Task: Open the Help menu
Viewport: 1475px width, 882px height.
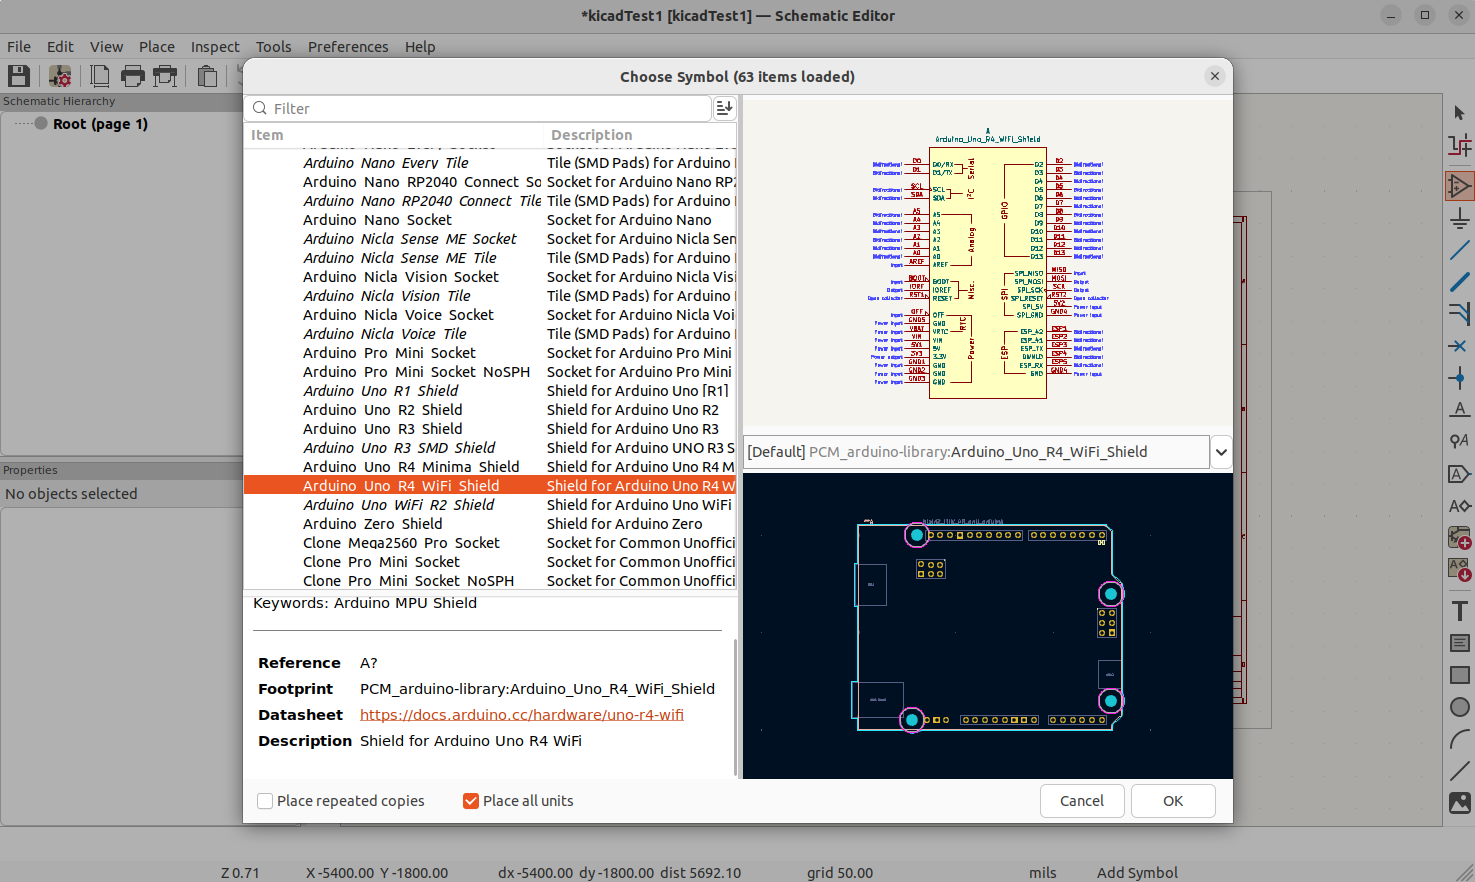Action: pyautogui.click(x=420, y=47)
